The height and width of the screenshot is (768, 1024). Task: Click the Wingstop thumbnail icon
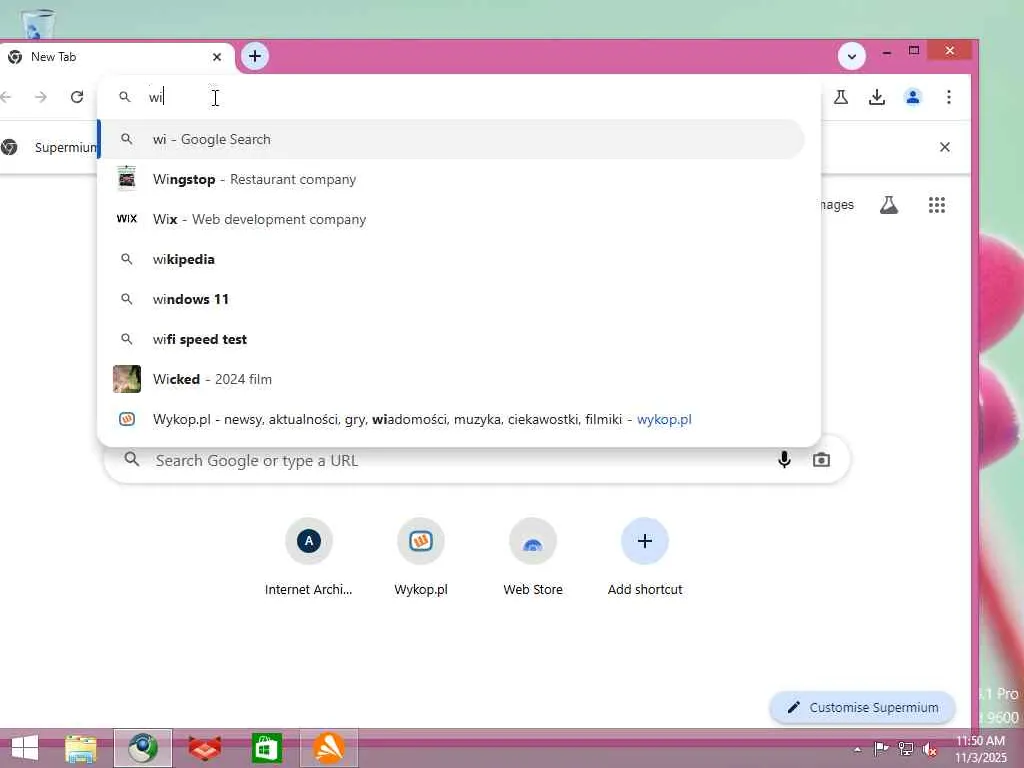[127, 178]
